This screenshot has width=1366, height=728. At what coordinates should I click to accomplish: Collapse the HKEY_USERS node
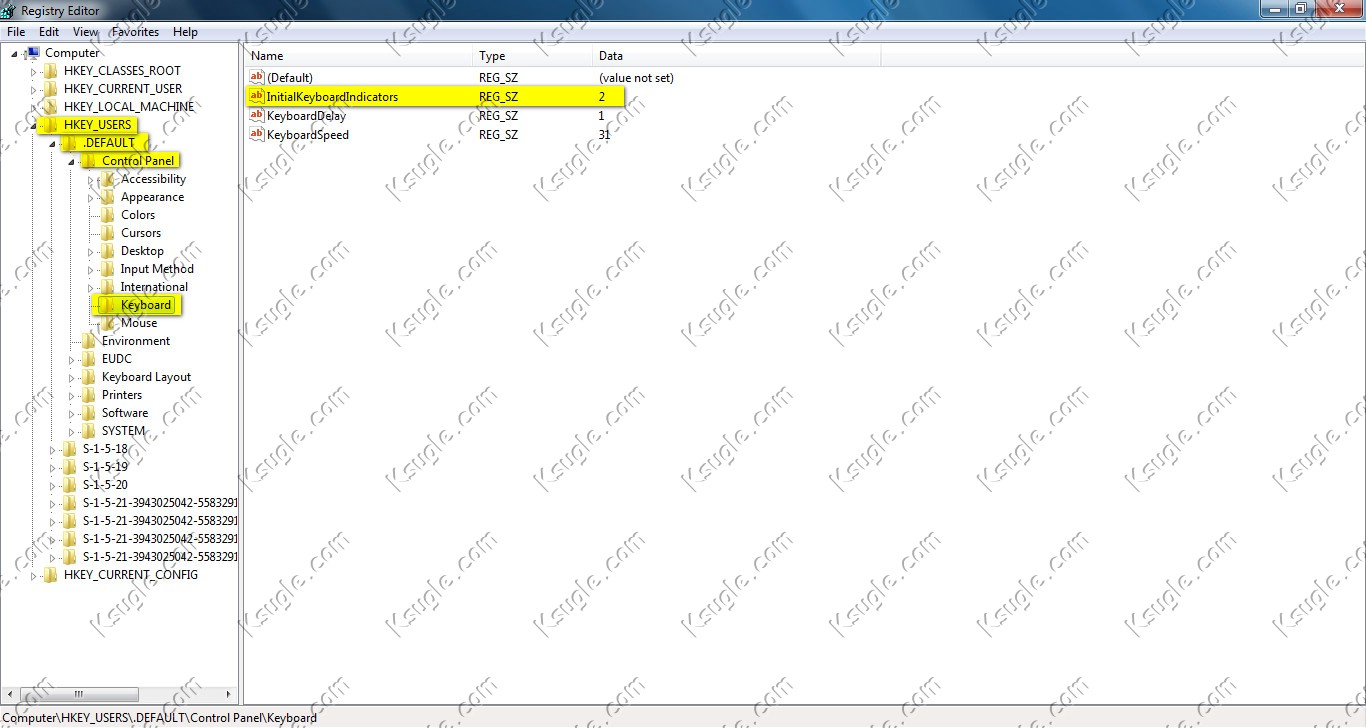coord(33,125)
